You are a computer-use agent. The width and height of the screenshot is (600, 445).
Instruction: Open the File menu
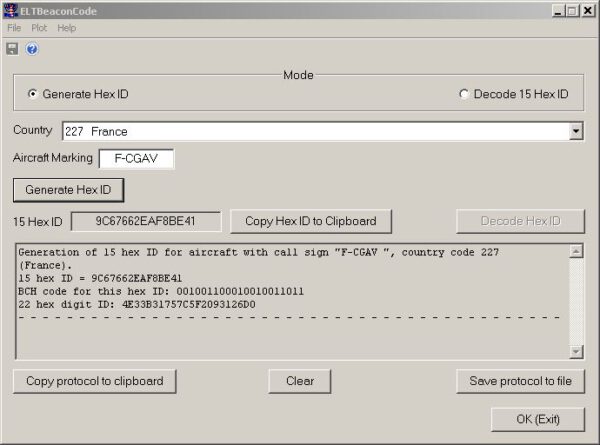14,28
